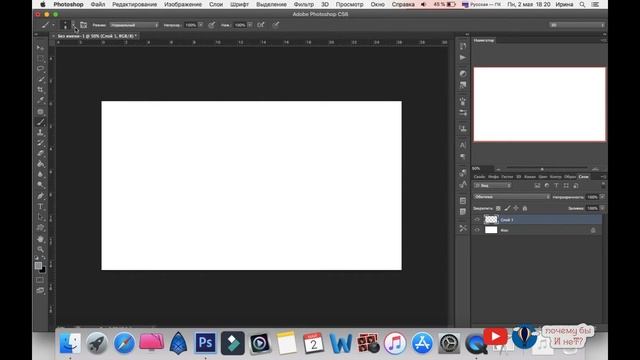Screen dimensions: 640x360
Task: Click the Navigator zoom slider handle
Action: pos(542,169)
